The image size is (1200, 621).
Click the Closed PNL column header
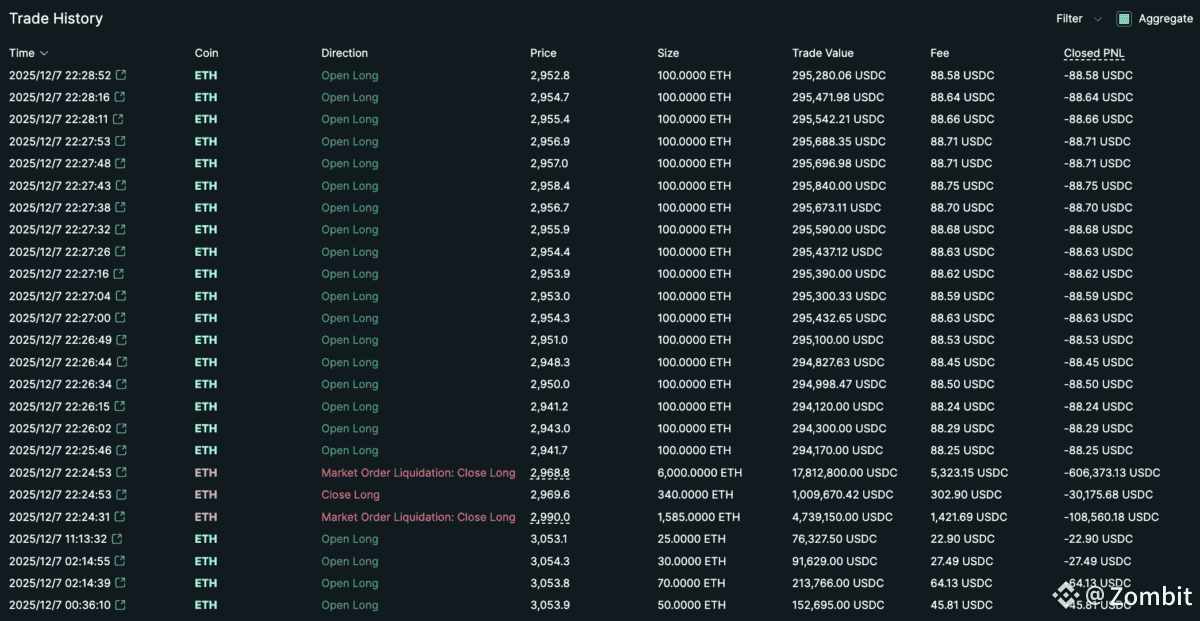click(x=1094, y=53)
